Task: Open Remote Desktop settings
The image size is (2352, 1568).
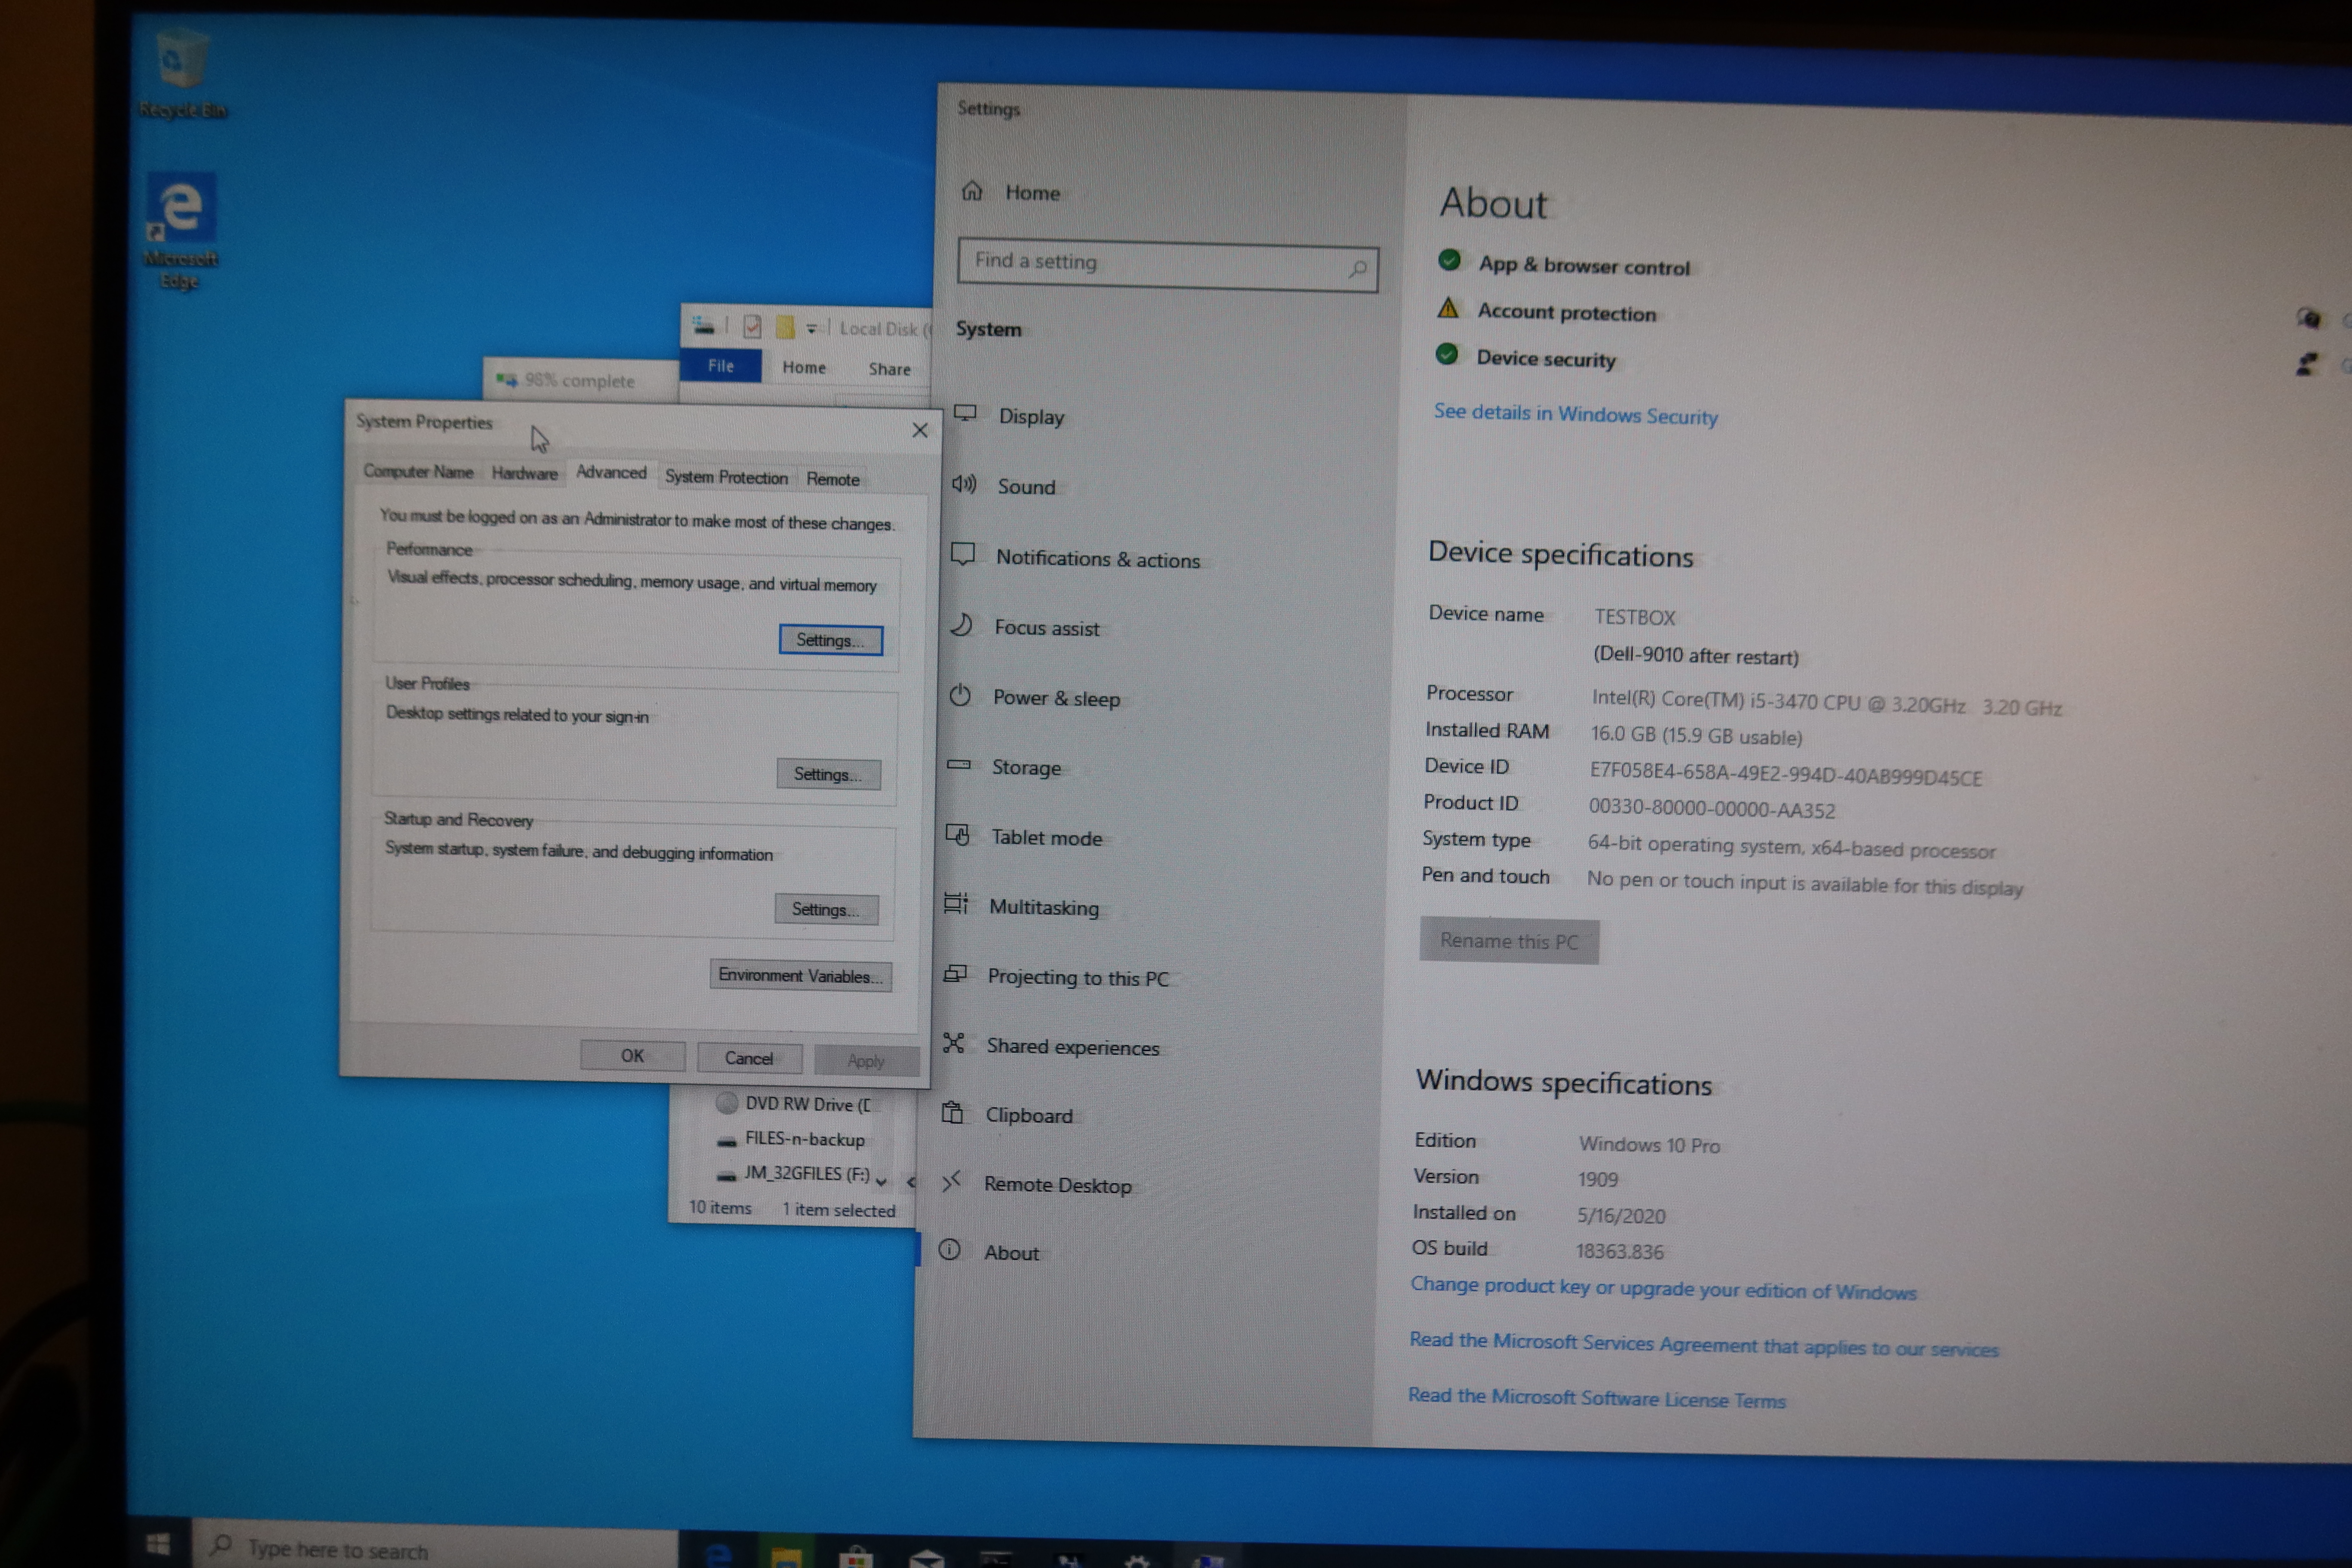Action: coord(1057,1185)
